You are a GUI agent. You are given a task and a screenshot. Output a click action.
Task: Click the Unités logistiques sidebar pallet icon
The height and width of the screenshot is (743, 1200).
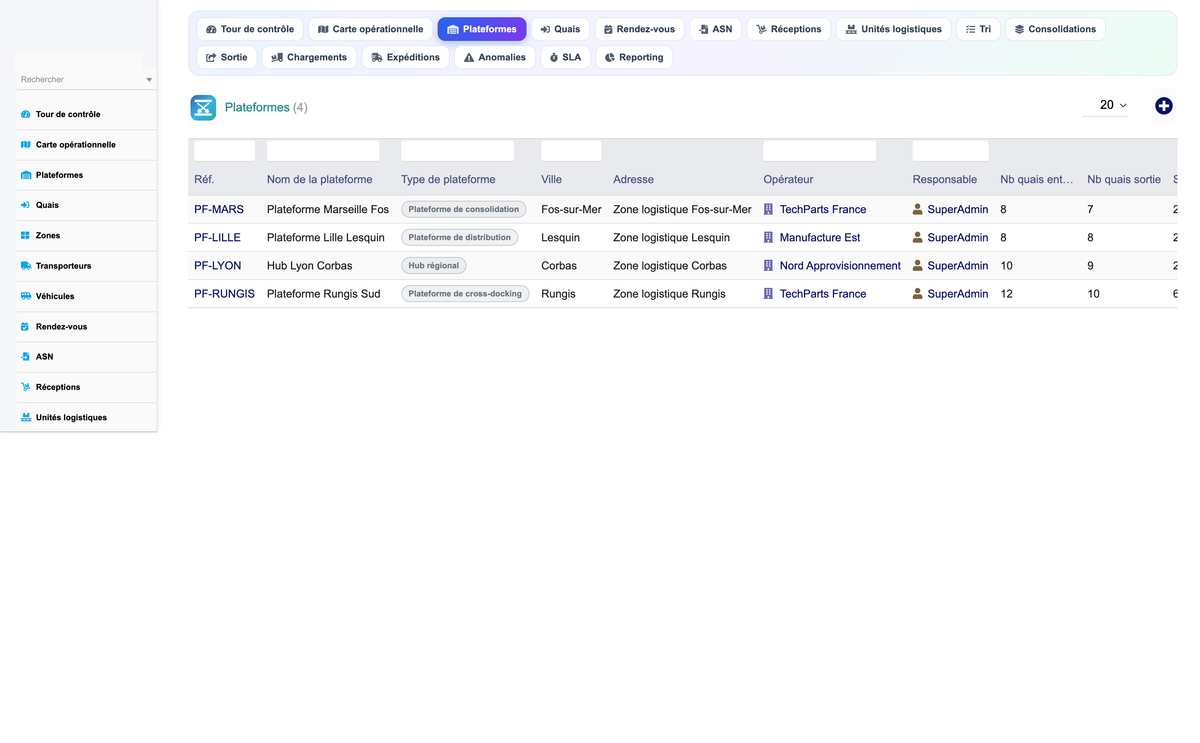pos(26,418)
